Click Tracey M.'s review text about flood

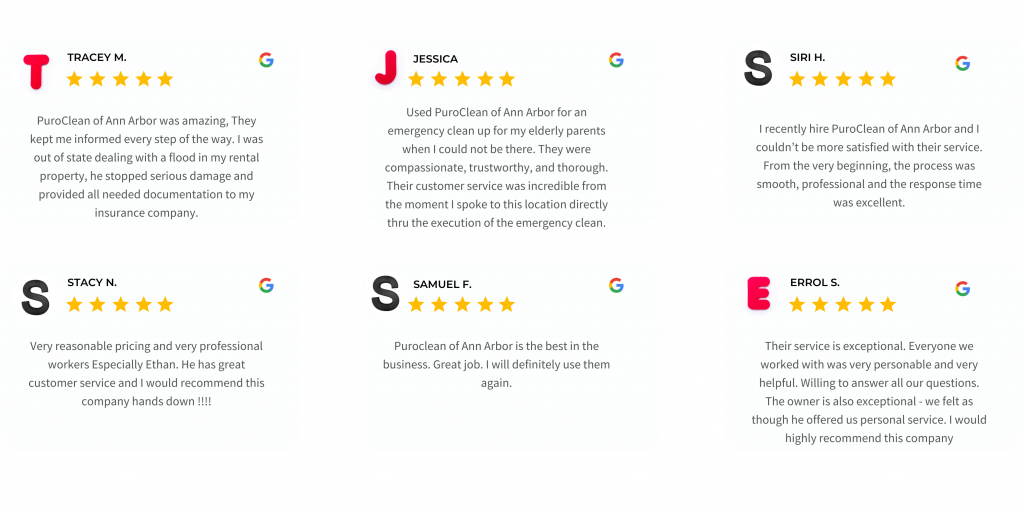point(146,167)
